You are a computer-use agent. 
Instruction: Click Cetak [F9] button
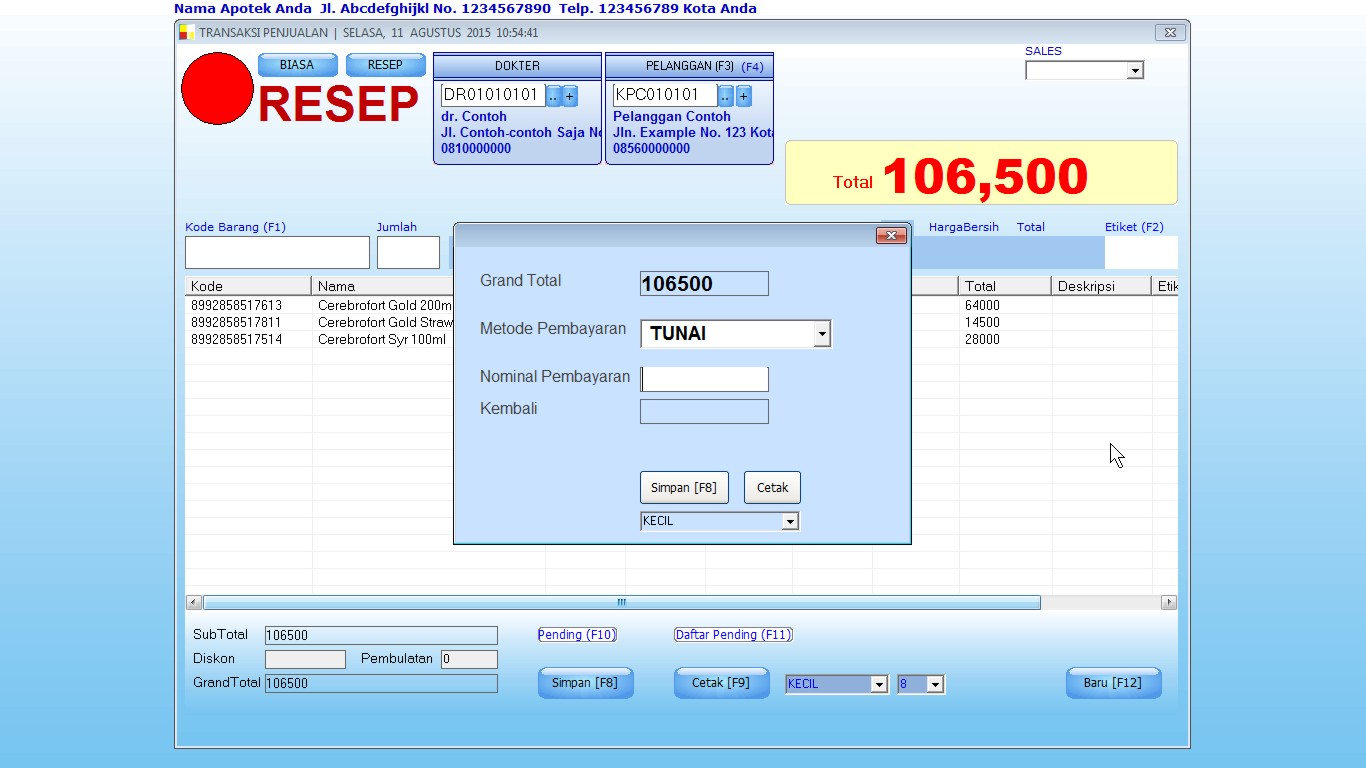(x=721, y=683)
